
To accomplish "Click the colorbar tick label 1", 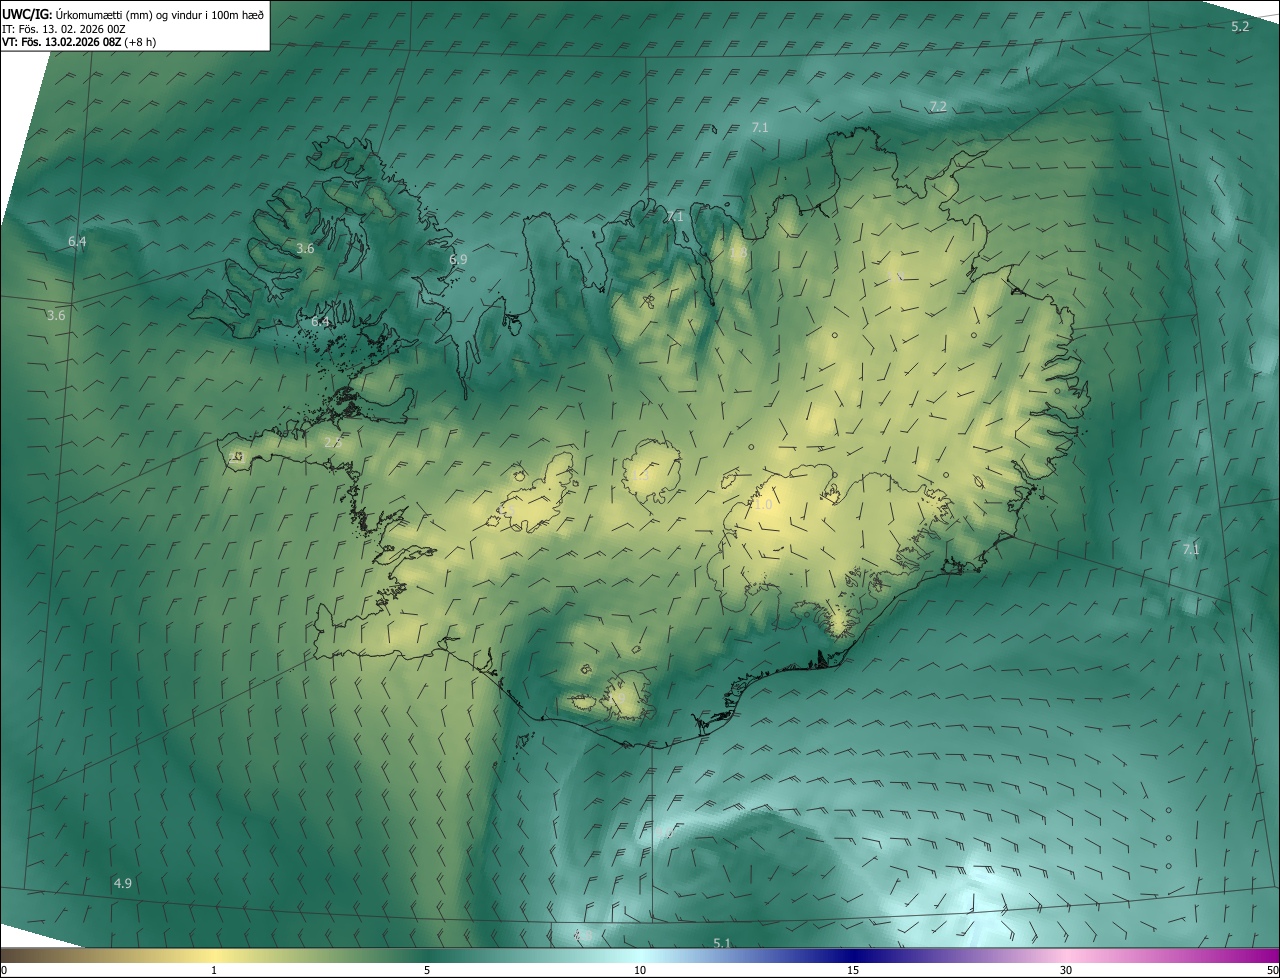I will pos(214,970).
